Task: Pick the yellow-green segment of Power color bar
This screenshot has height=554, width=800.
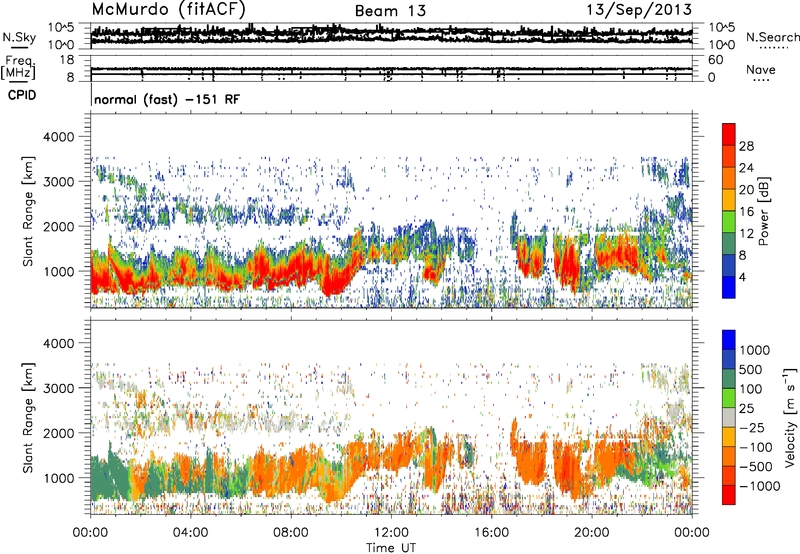Action: (729, 222)
